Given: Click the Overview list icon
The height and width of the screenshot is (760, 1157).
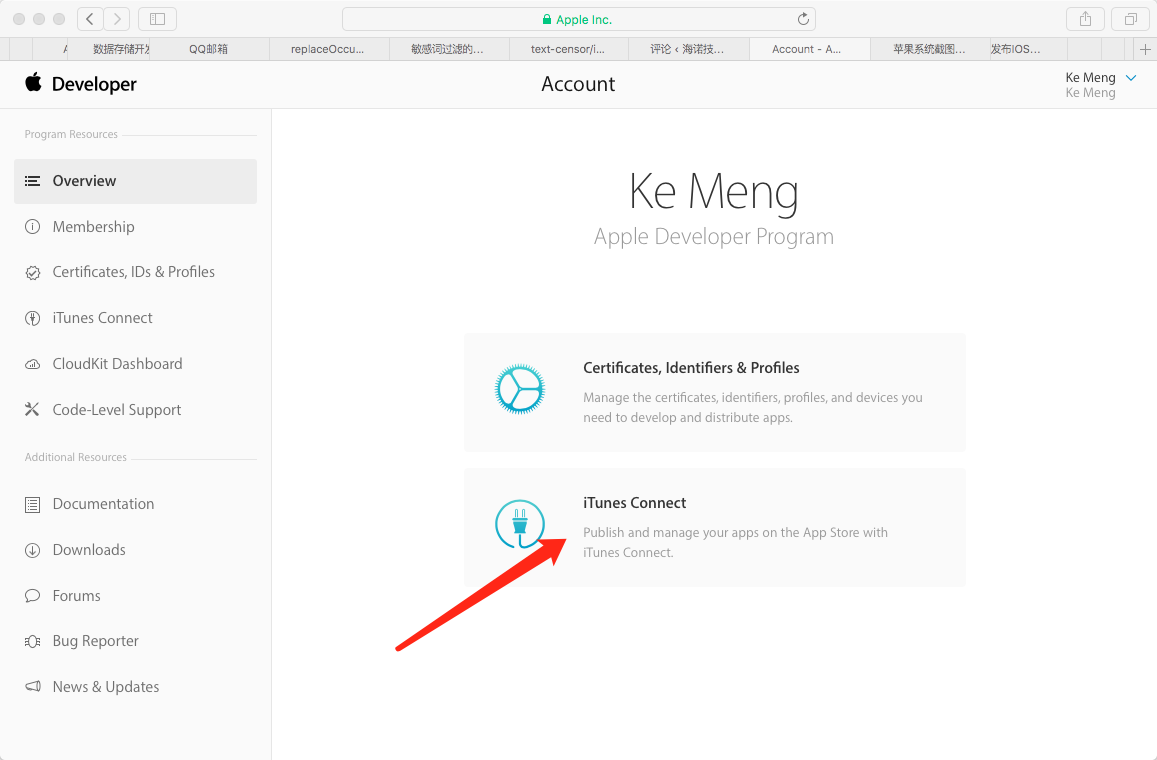Looking at the screenshot, I should [32, 181].
